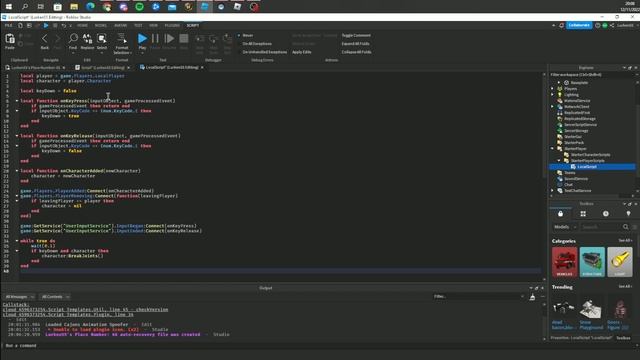This screenshot has height=360, width=640.
Task: Expand the Players node in Explorer
Action: tap(553, 89)
